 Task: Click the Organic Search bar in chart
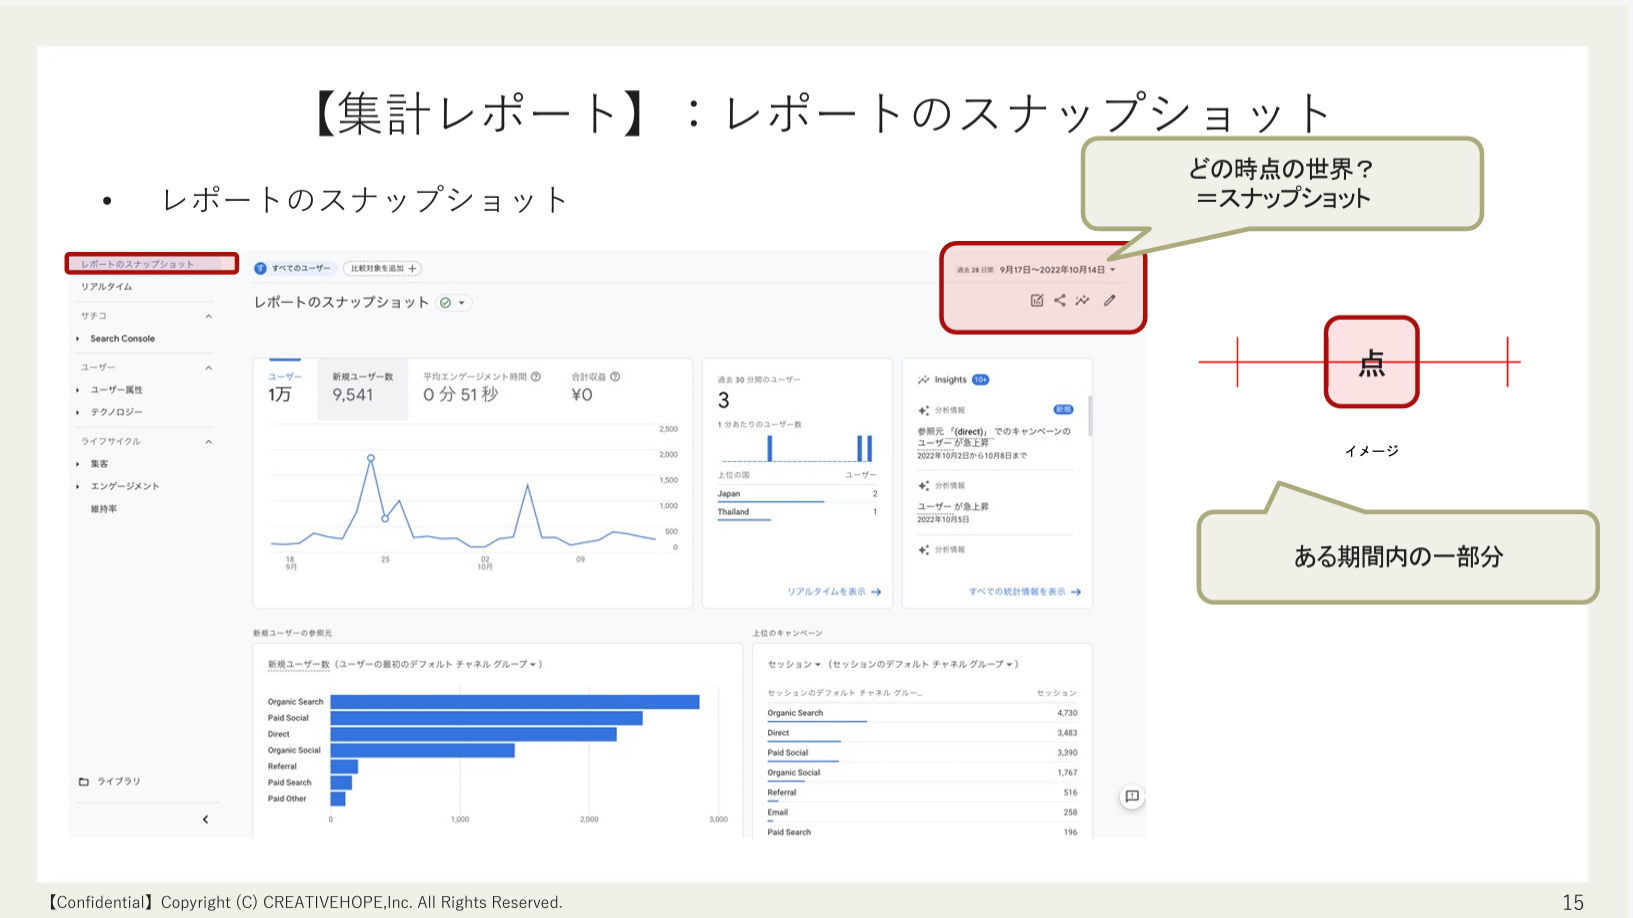(x=515, y=702)
